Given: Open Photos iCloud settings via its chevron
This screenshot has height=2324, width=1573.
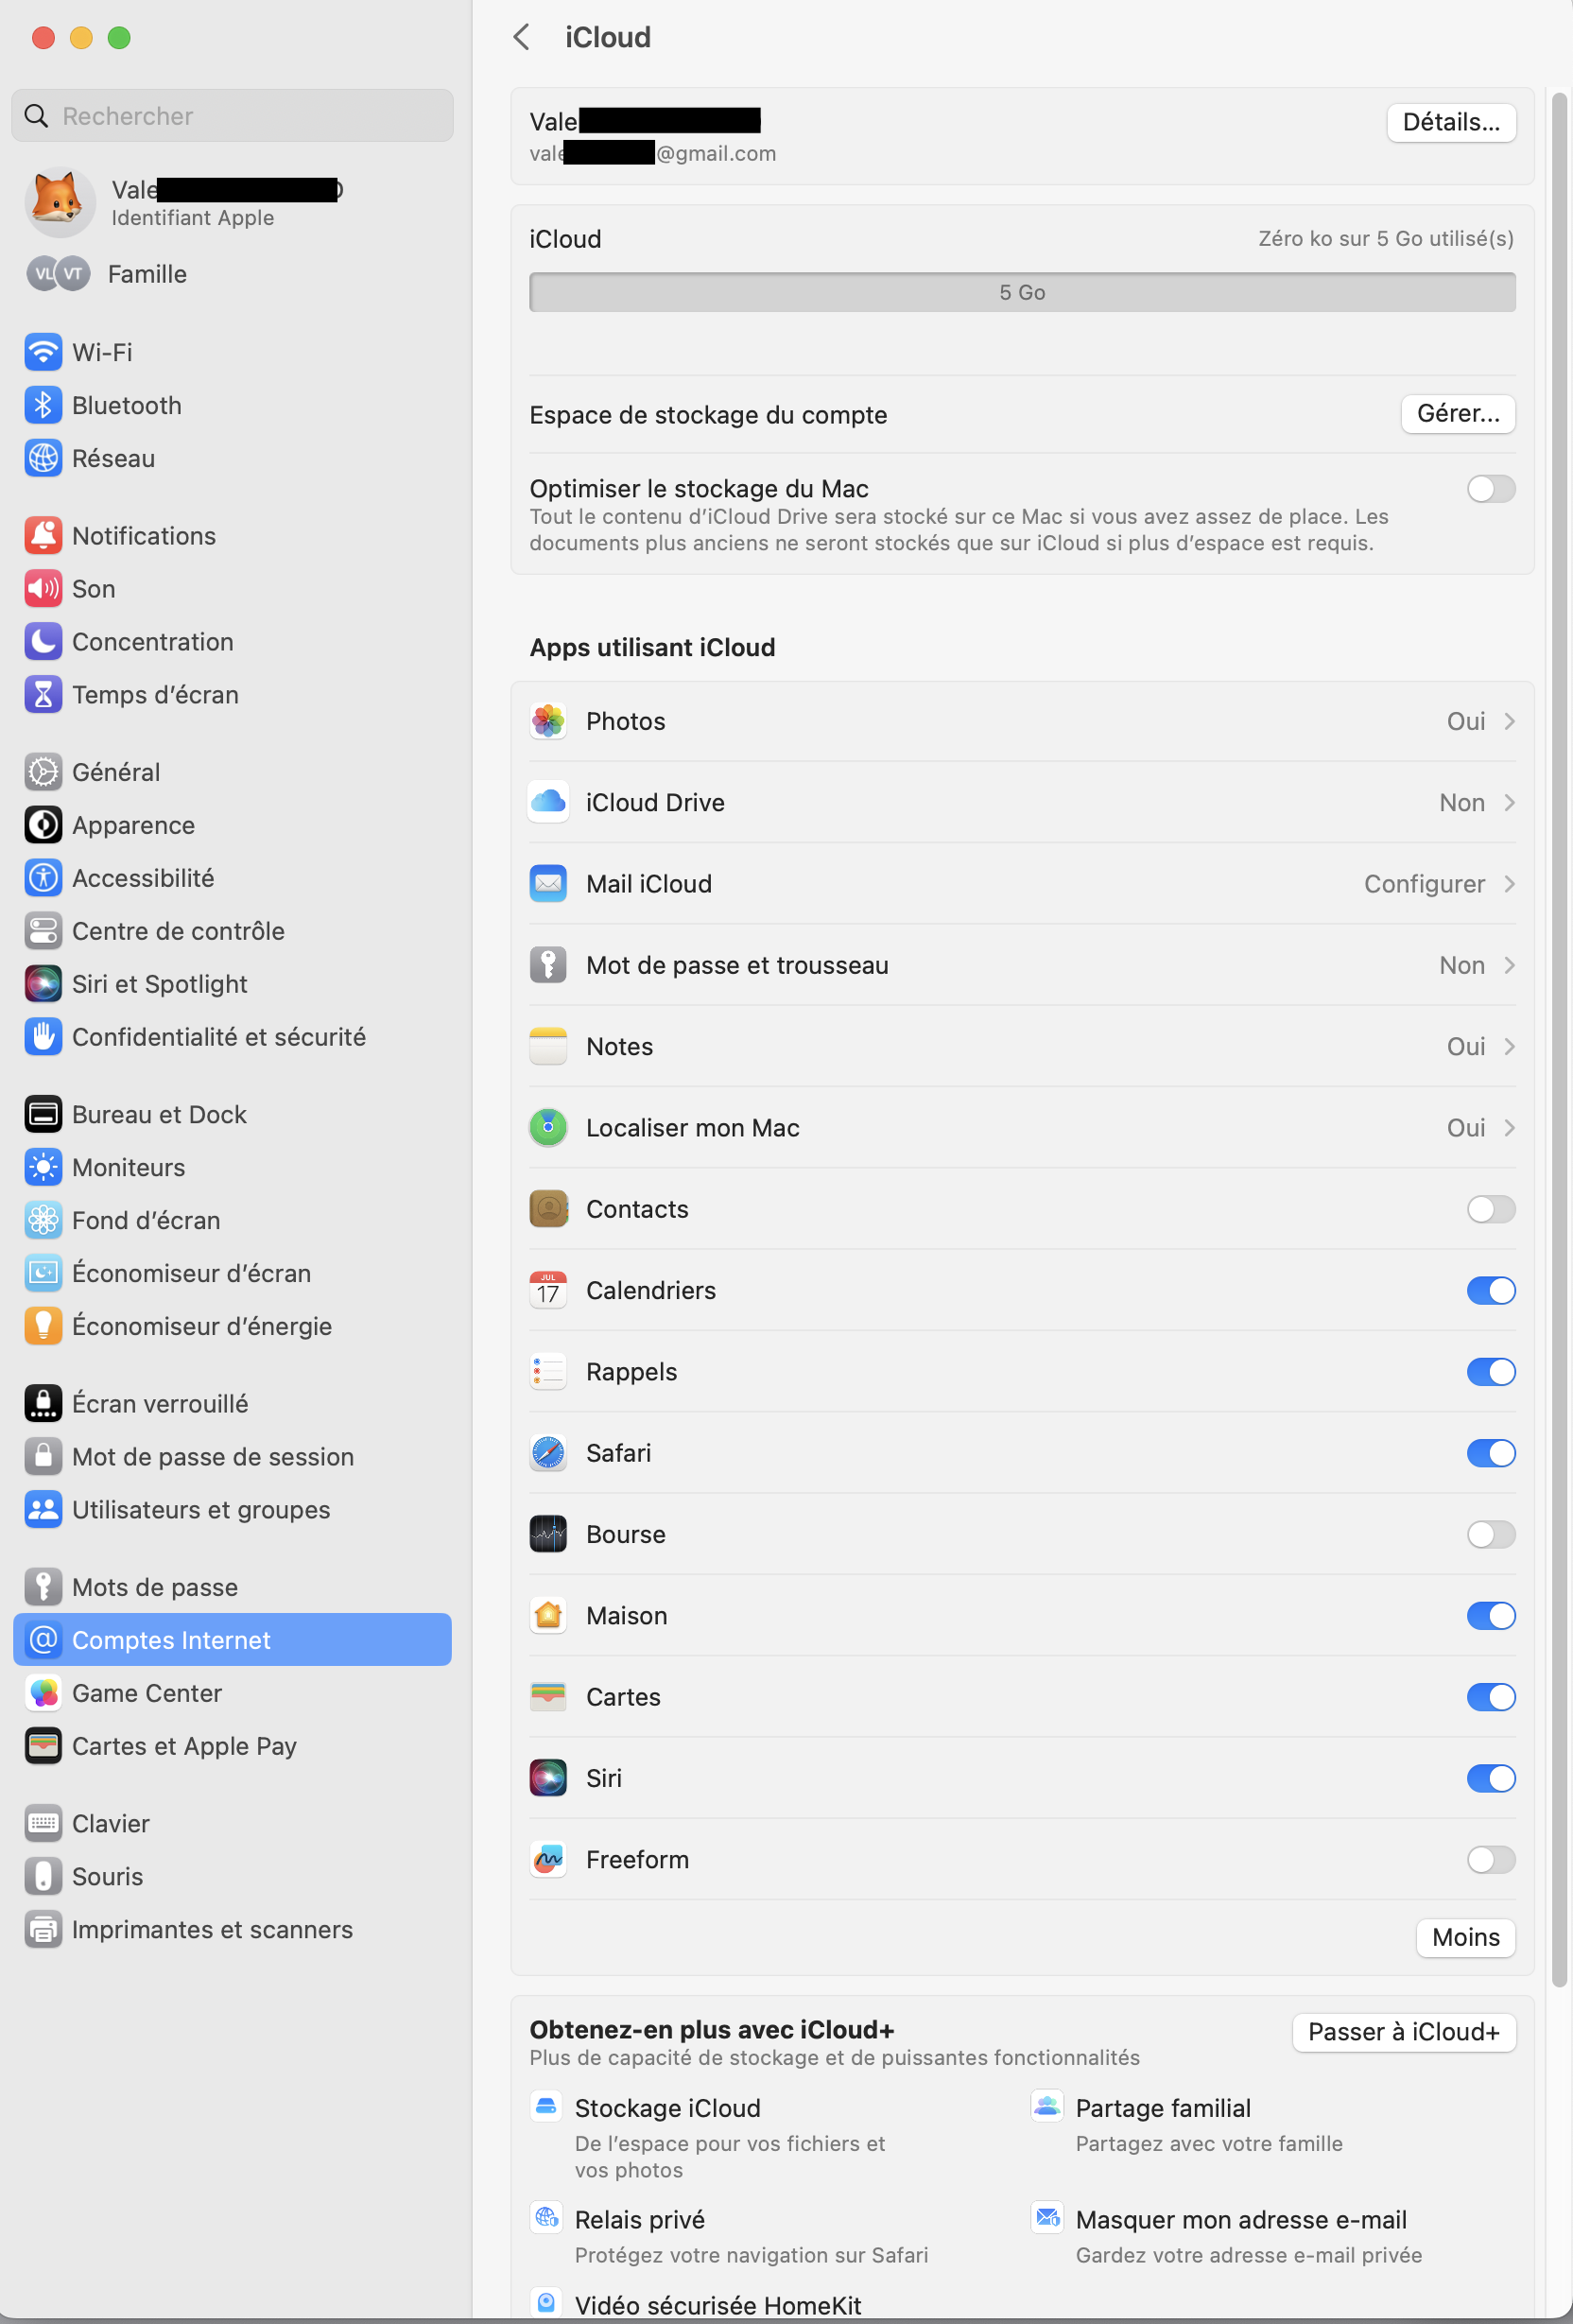Looking at the screenshot, I should (1509, 721).
